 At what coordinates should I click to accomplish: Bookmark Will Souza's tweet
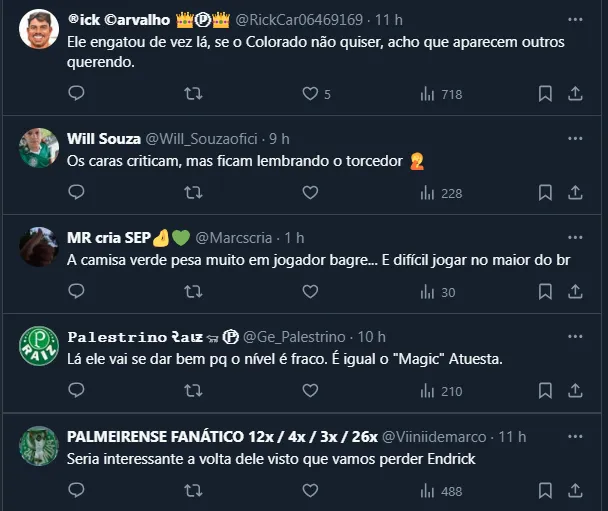click(545, 192)
